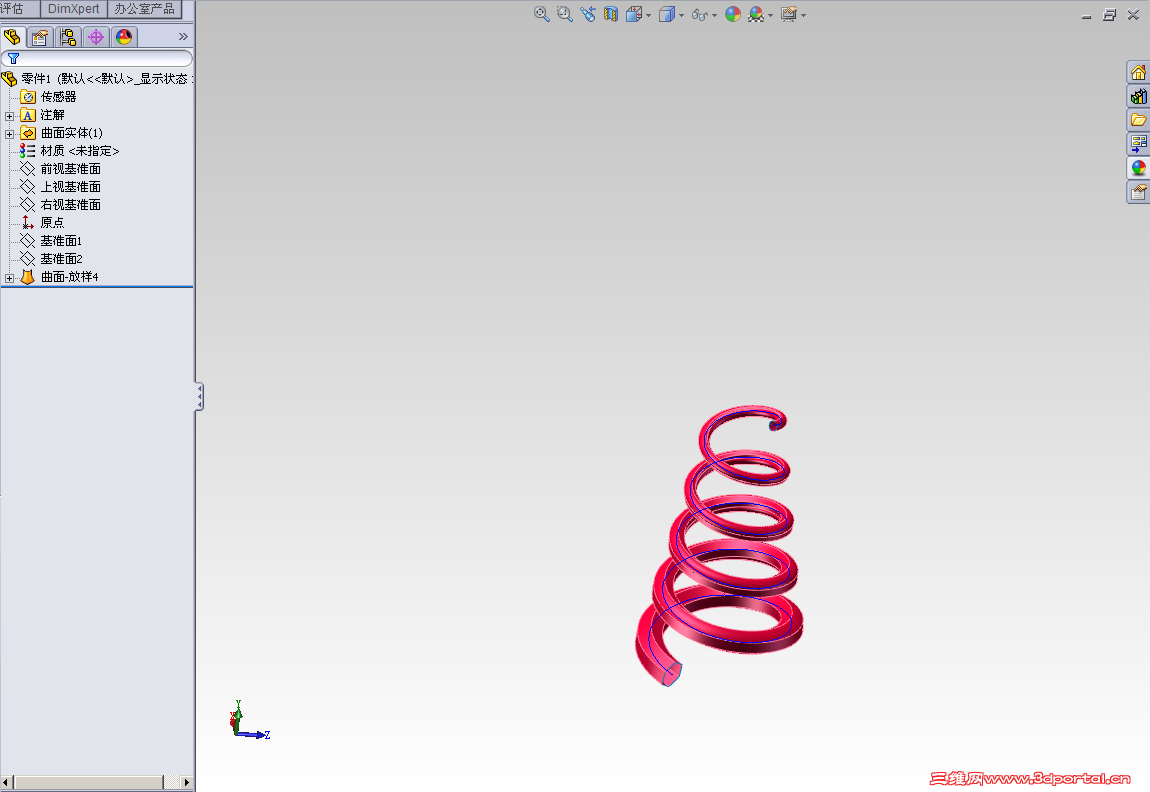Open the FeatureManager design tree tab
This screenshot has height=792, width=1150.
pos(12,37)
